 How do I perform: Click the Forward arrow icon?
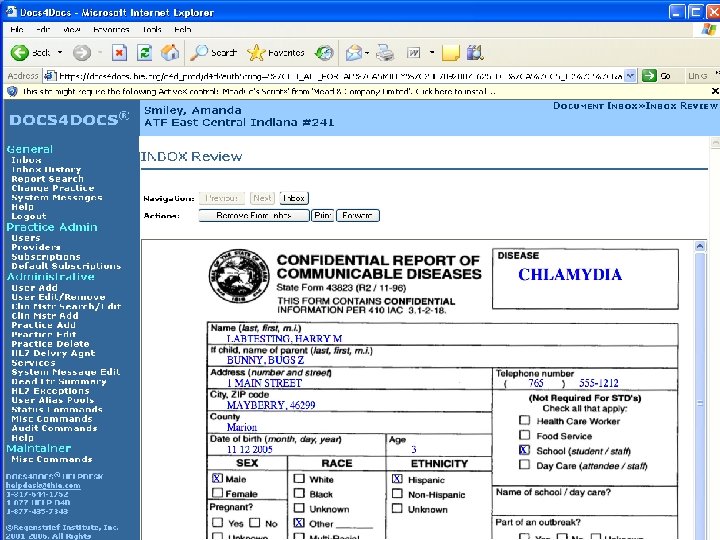pos(82,53)
